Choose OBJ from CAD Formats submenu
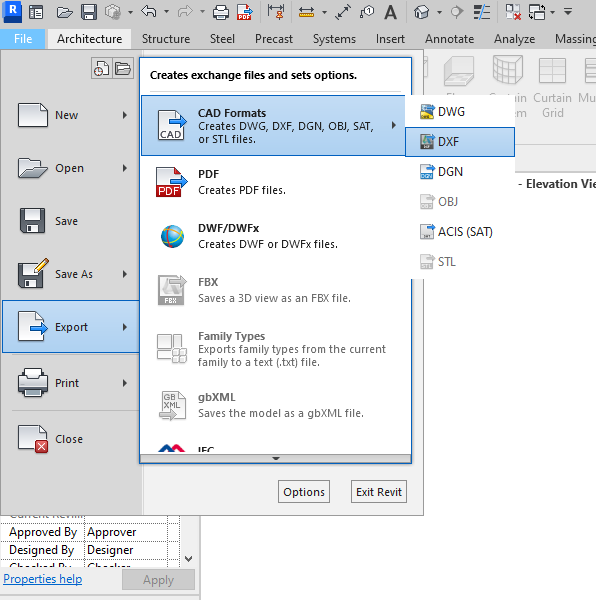Screen dimensions: 596x600 (x=460, y=202)
